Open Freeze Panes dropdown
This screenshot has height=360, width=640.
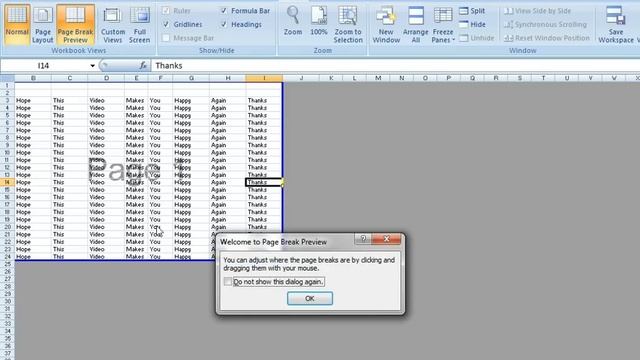click(443, 24)
